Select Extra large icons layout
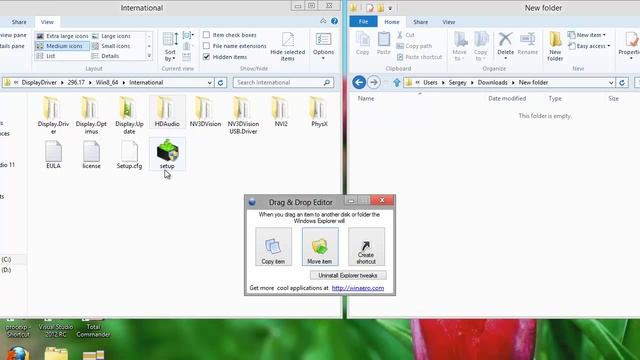The image size is (640, 360). 62,36
